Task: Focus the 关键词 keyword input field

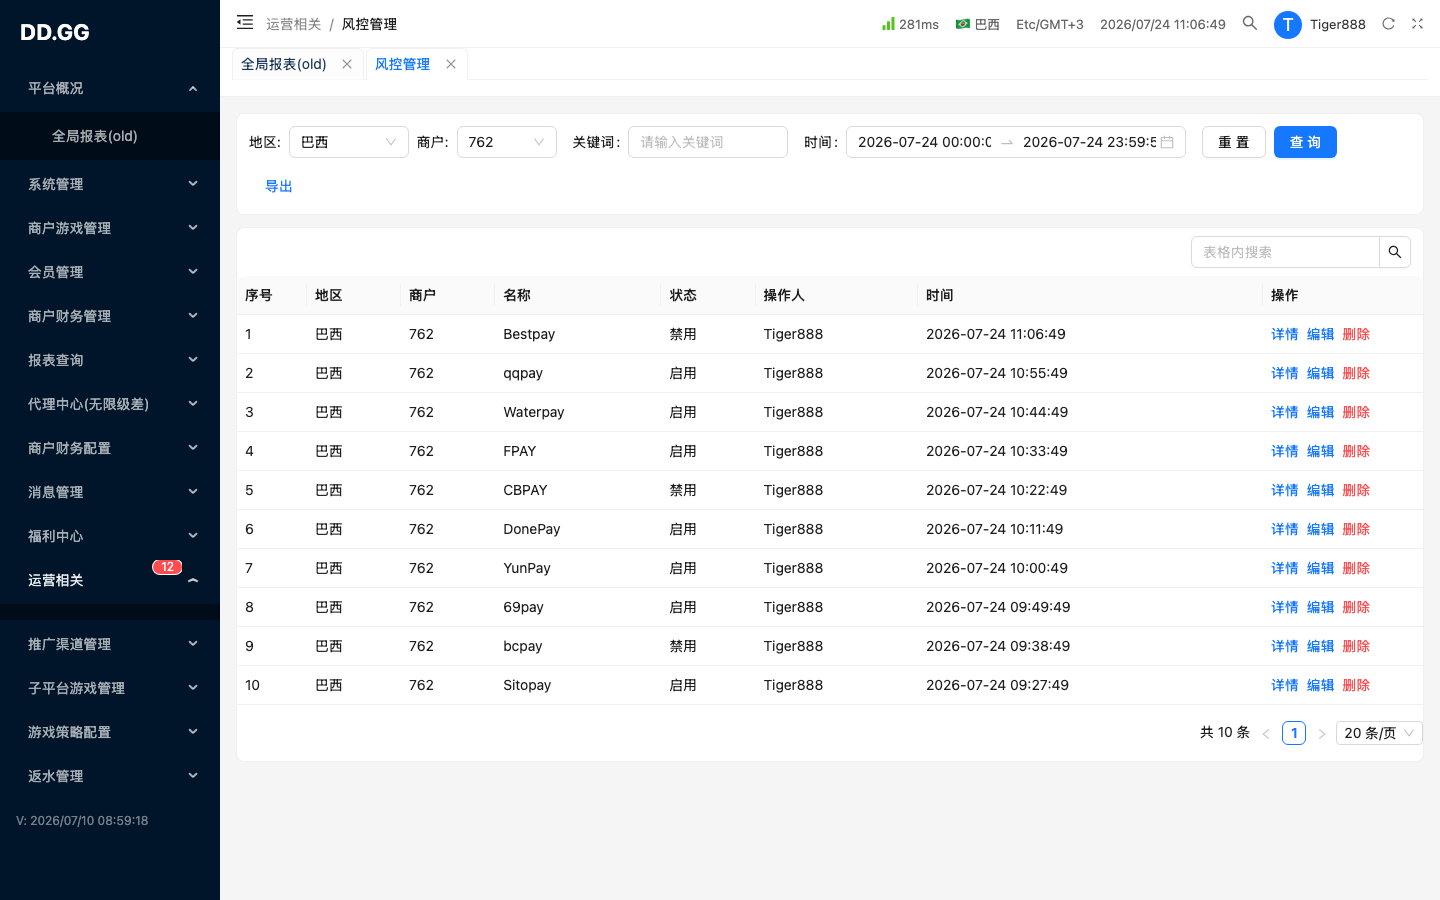Action: (708, 142)
